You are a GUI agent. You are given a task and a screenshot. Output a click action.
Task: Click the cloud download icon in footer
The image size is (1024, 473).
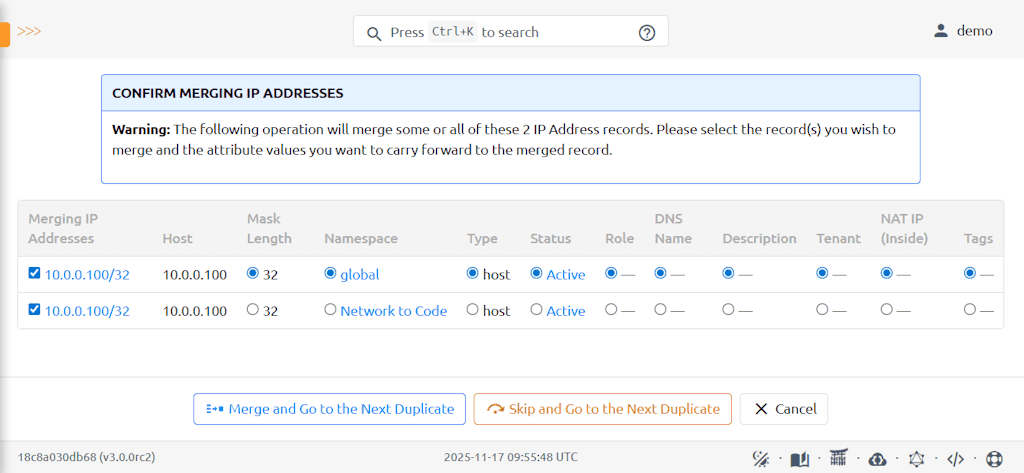click(x=877, y=459)
